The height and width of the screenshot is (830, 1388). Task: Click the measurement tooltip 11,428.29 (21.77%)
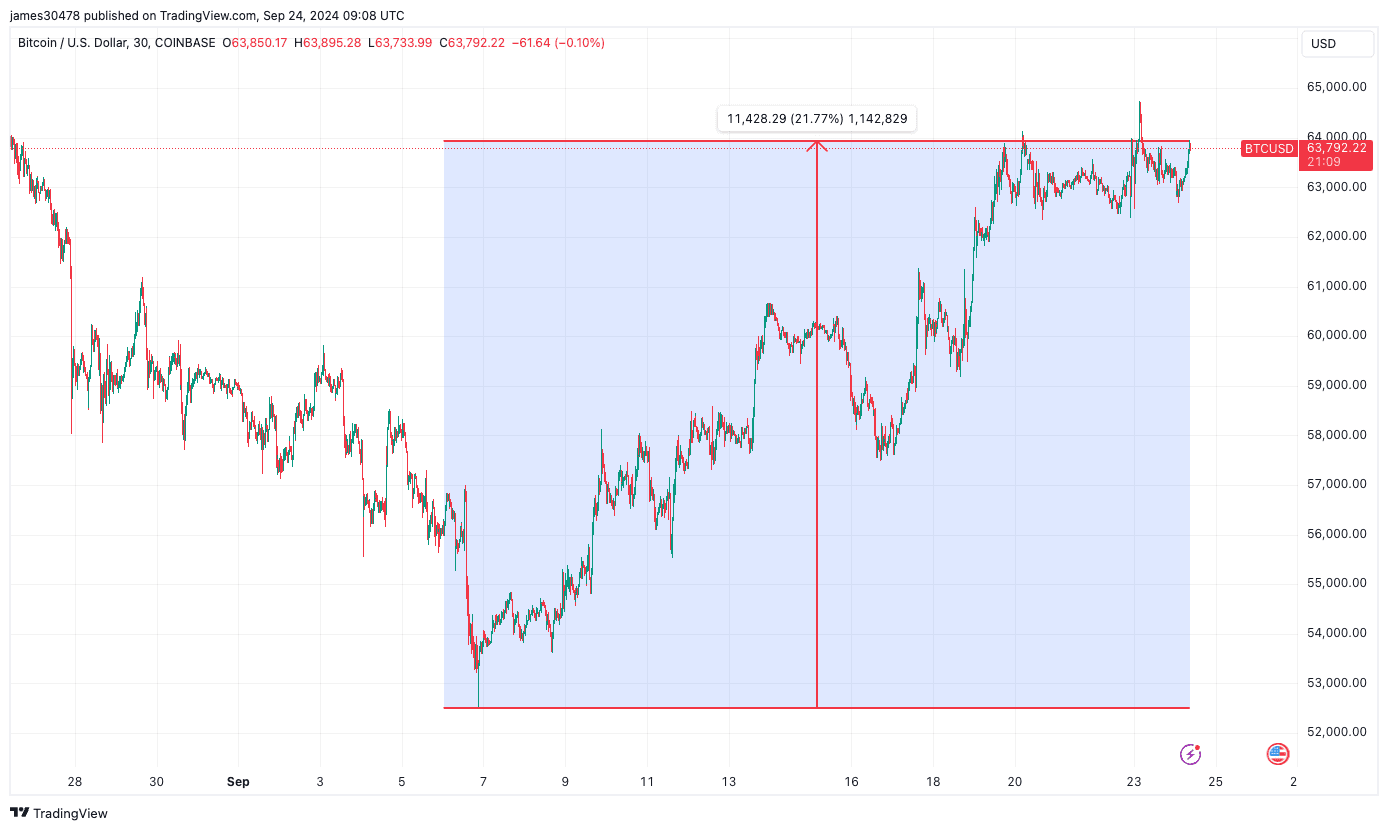point(817,119)
